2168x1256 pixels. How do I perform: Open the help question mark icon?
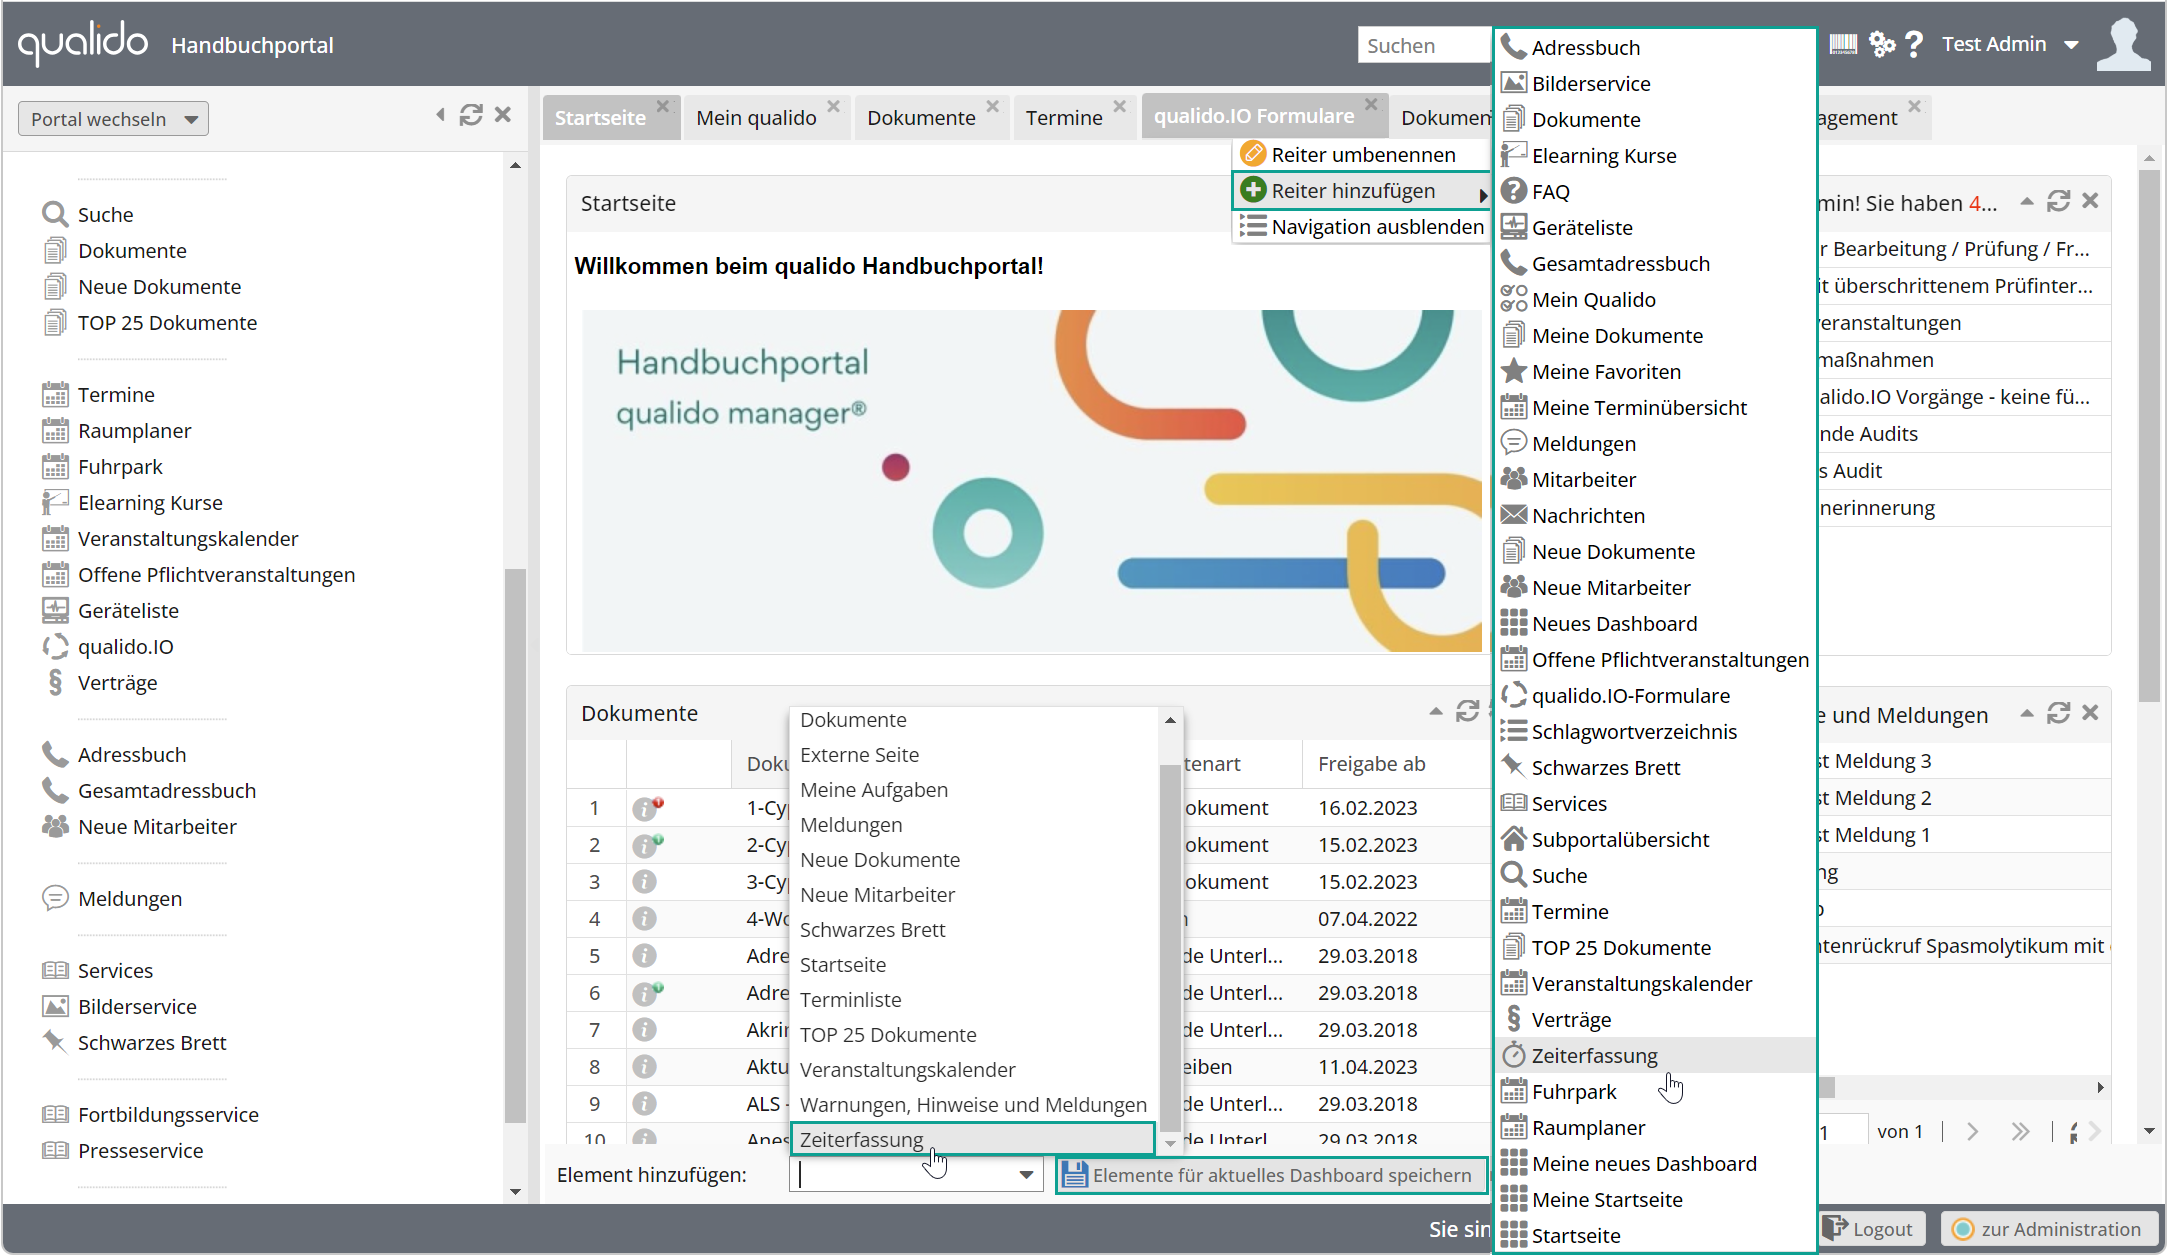pyautogui.click(x=1914, y=44)
